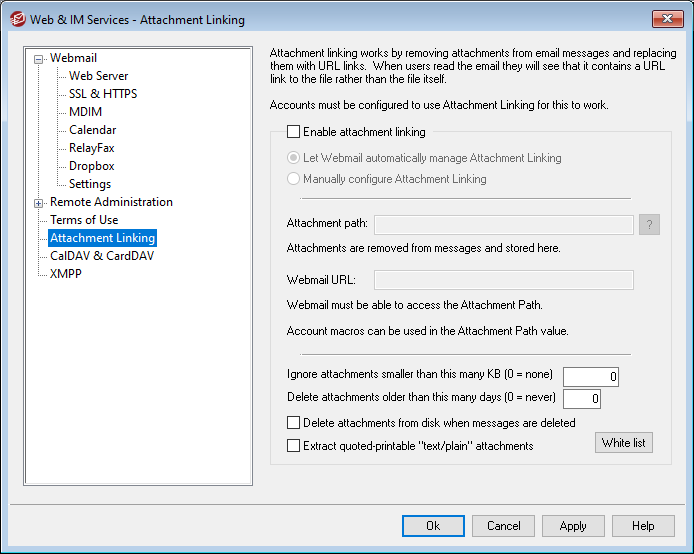
Task: Select Manually configure Attachment Linking
Action: click(293, 179)
